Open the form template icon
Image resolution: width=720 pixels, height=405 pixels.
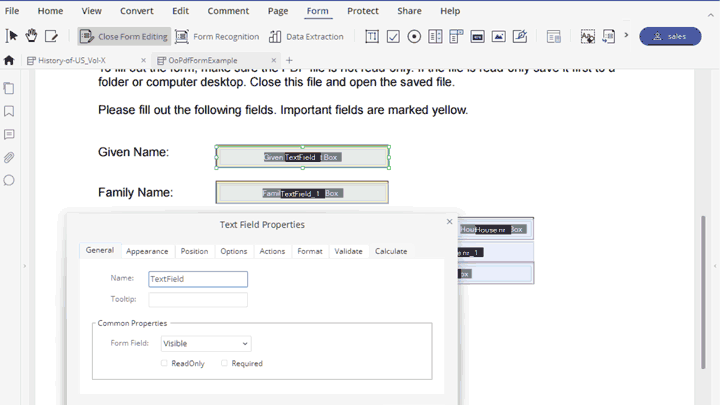554,36
